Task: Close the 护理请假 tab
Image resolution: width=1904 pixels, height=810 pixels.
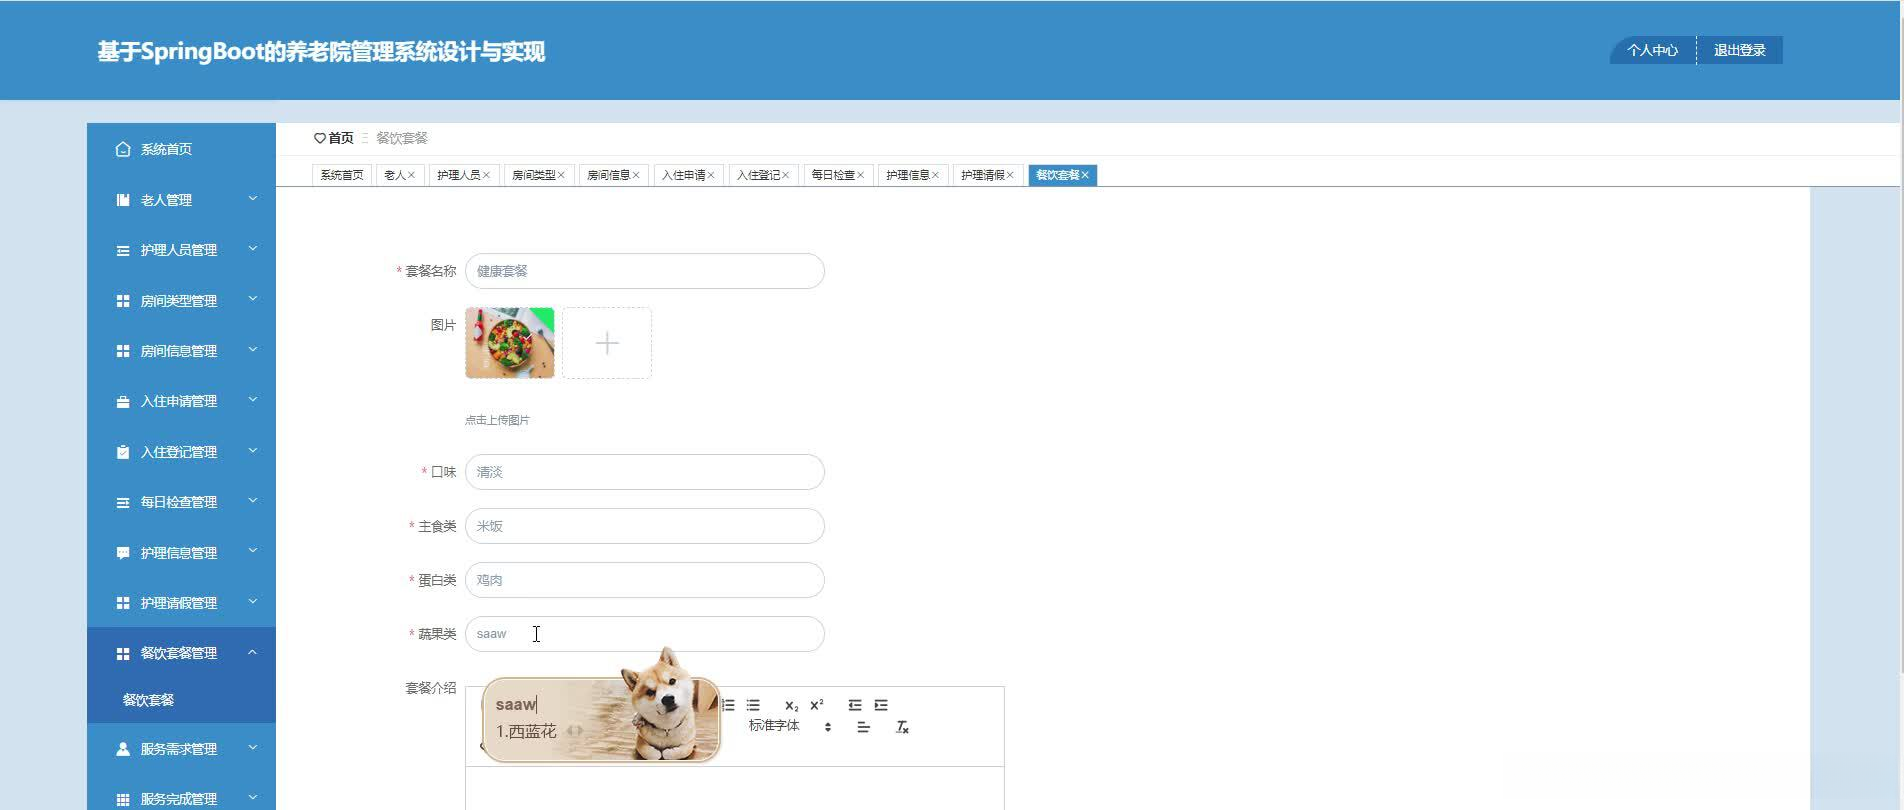Action: (1010, 175)
